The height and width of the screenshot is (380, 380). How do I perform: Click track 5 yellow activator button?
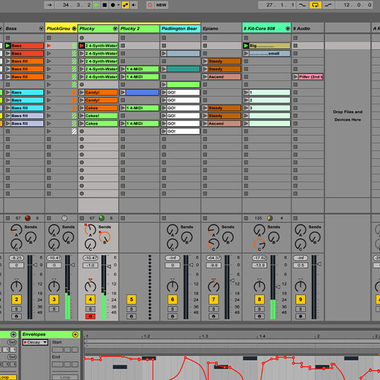point(131,299)
